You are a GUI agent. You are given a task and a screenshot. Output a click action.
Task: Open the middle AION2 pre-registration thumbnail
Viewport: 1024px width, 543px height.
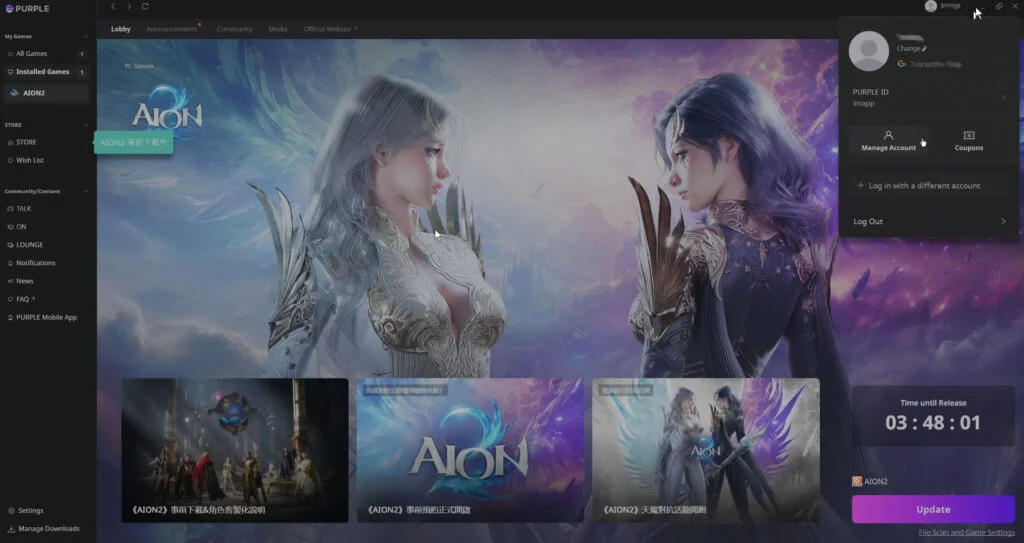coord(470,450)
